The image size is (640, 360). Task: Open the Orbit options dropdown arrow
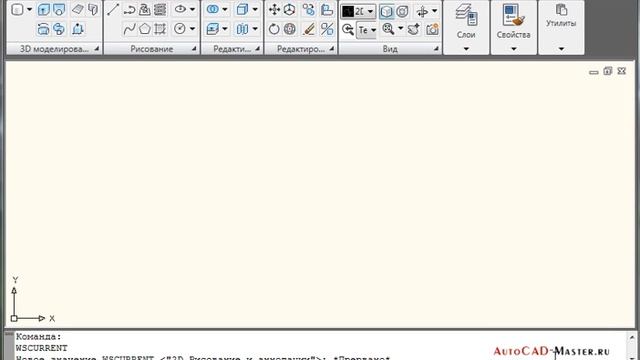[x=434, y=11]
